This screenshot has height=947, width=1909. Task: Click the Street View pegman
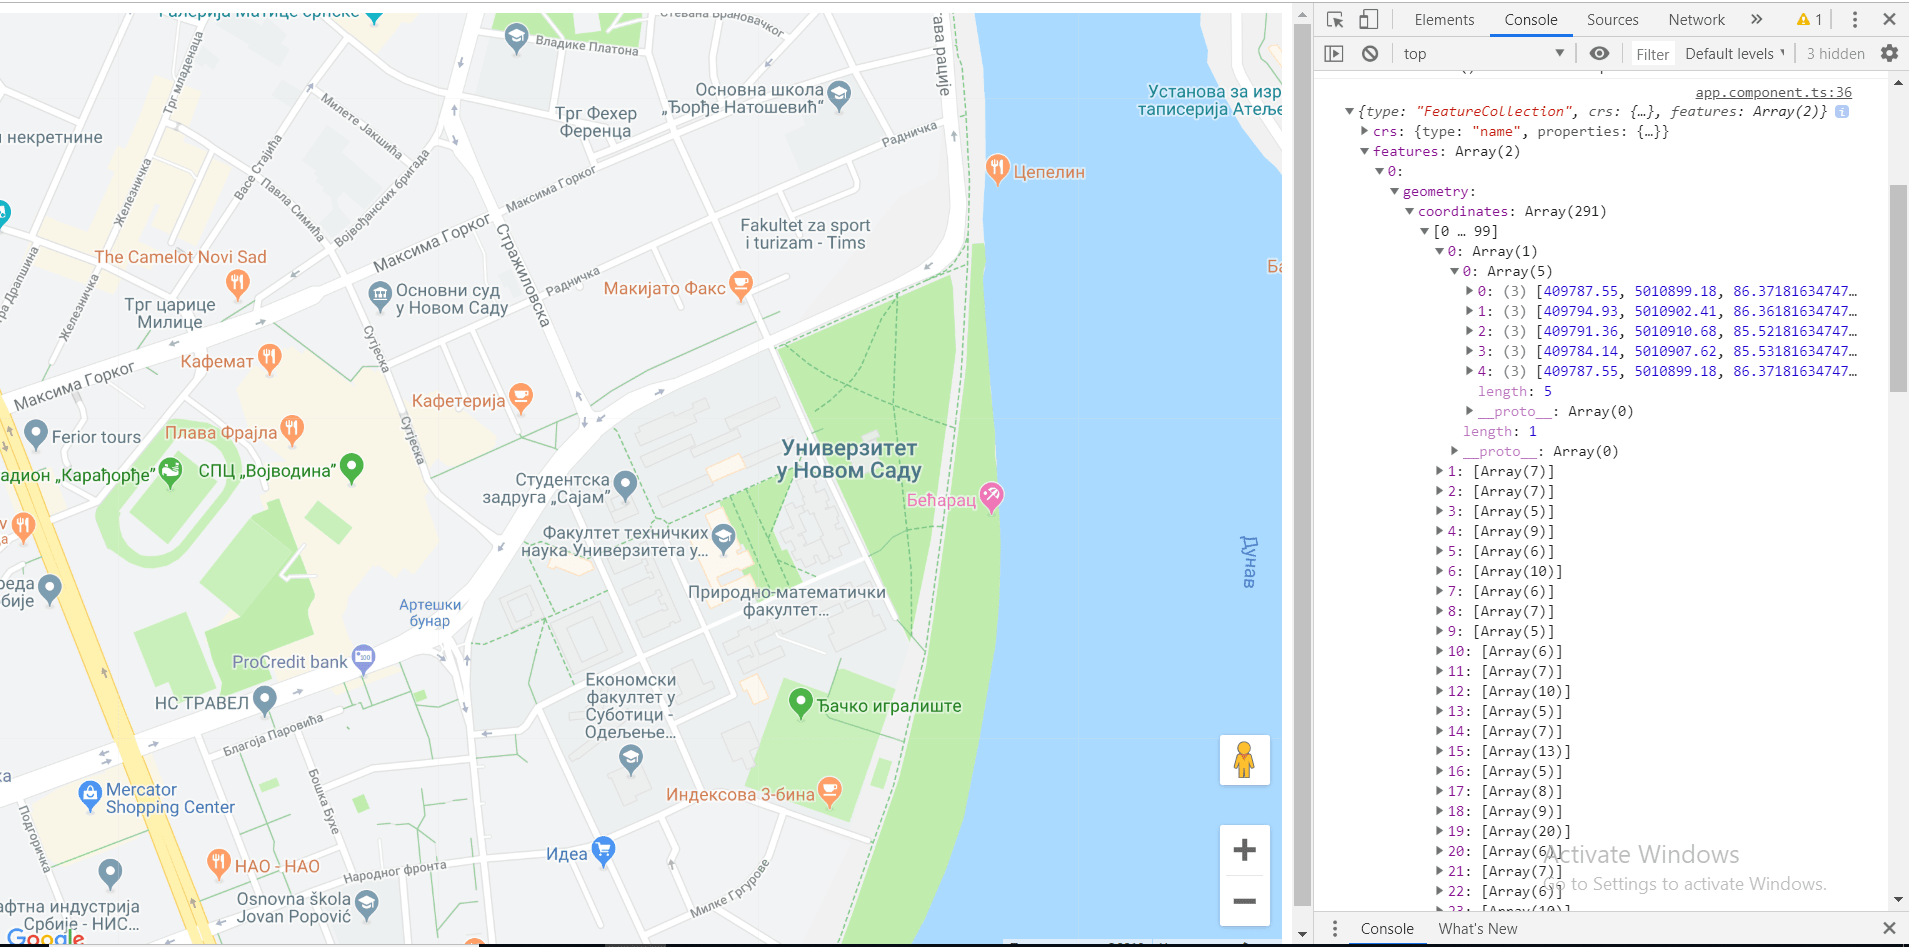tap(1245, 760)
